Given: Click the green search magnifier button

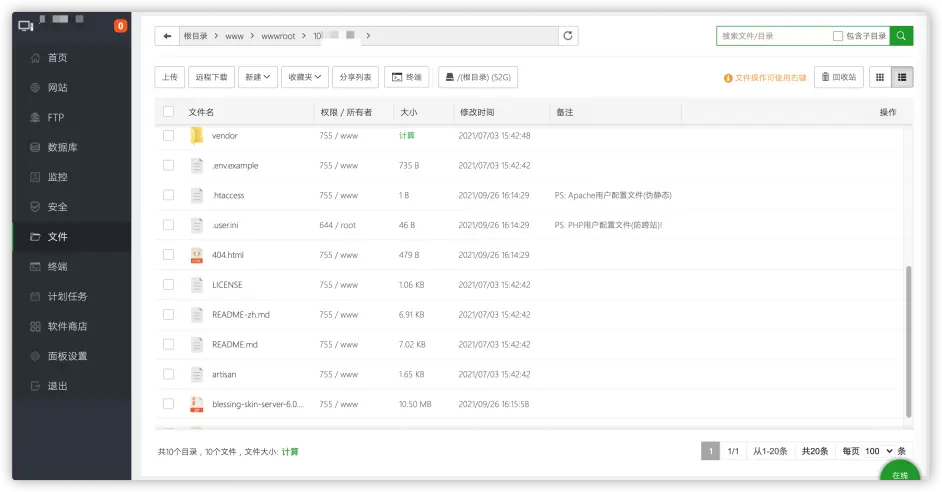Looking at the screenshot, I should pos(901,36).
